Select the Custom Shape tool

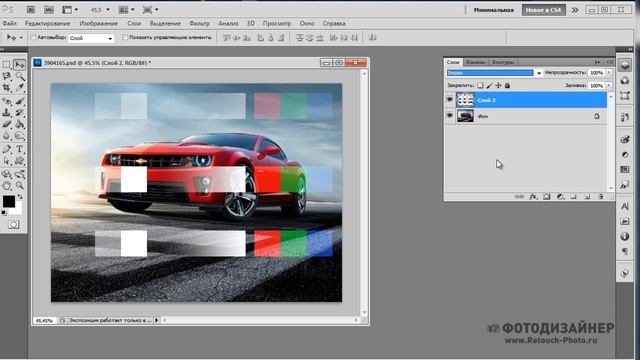point(19,161)
